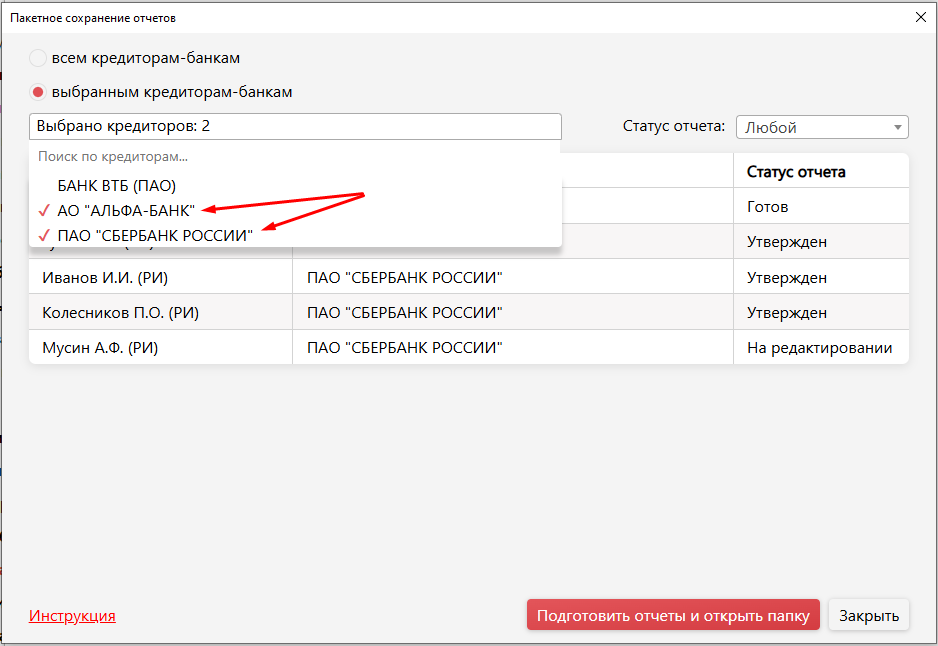This screenshot has width=938, height=646.
Task: Click the red checkmark beside АО "АЛЬФА-БАНК"
Action: pos(43,210)
